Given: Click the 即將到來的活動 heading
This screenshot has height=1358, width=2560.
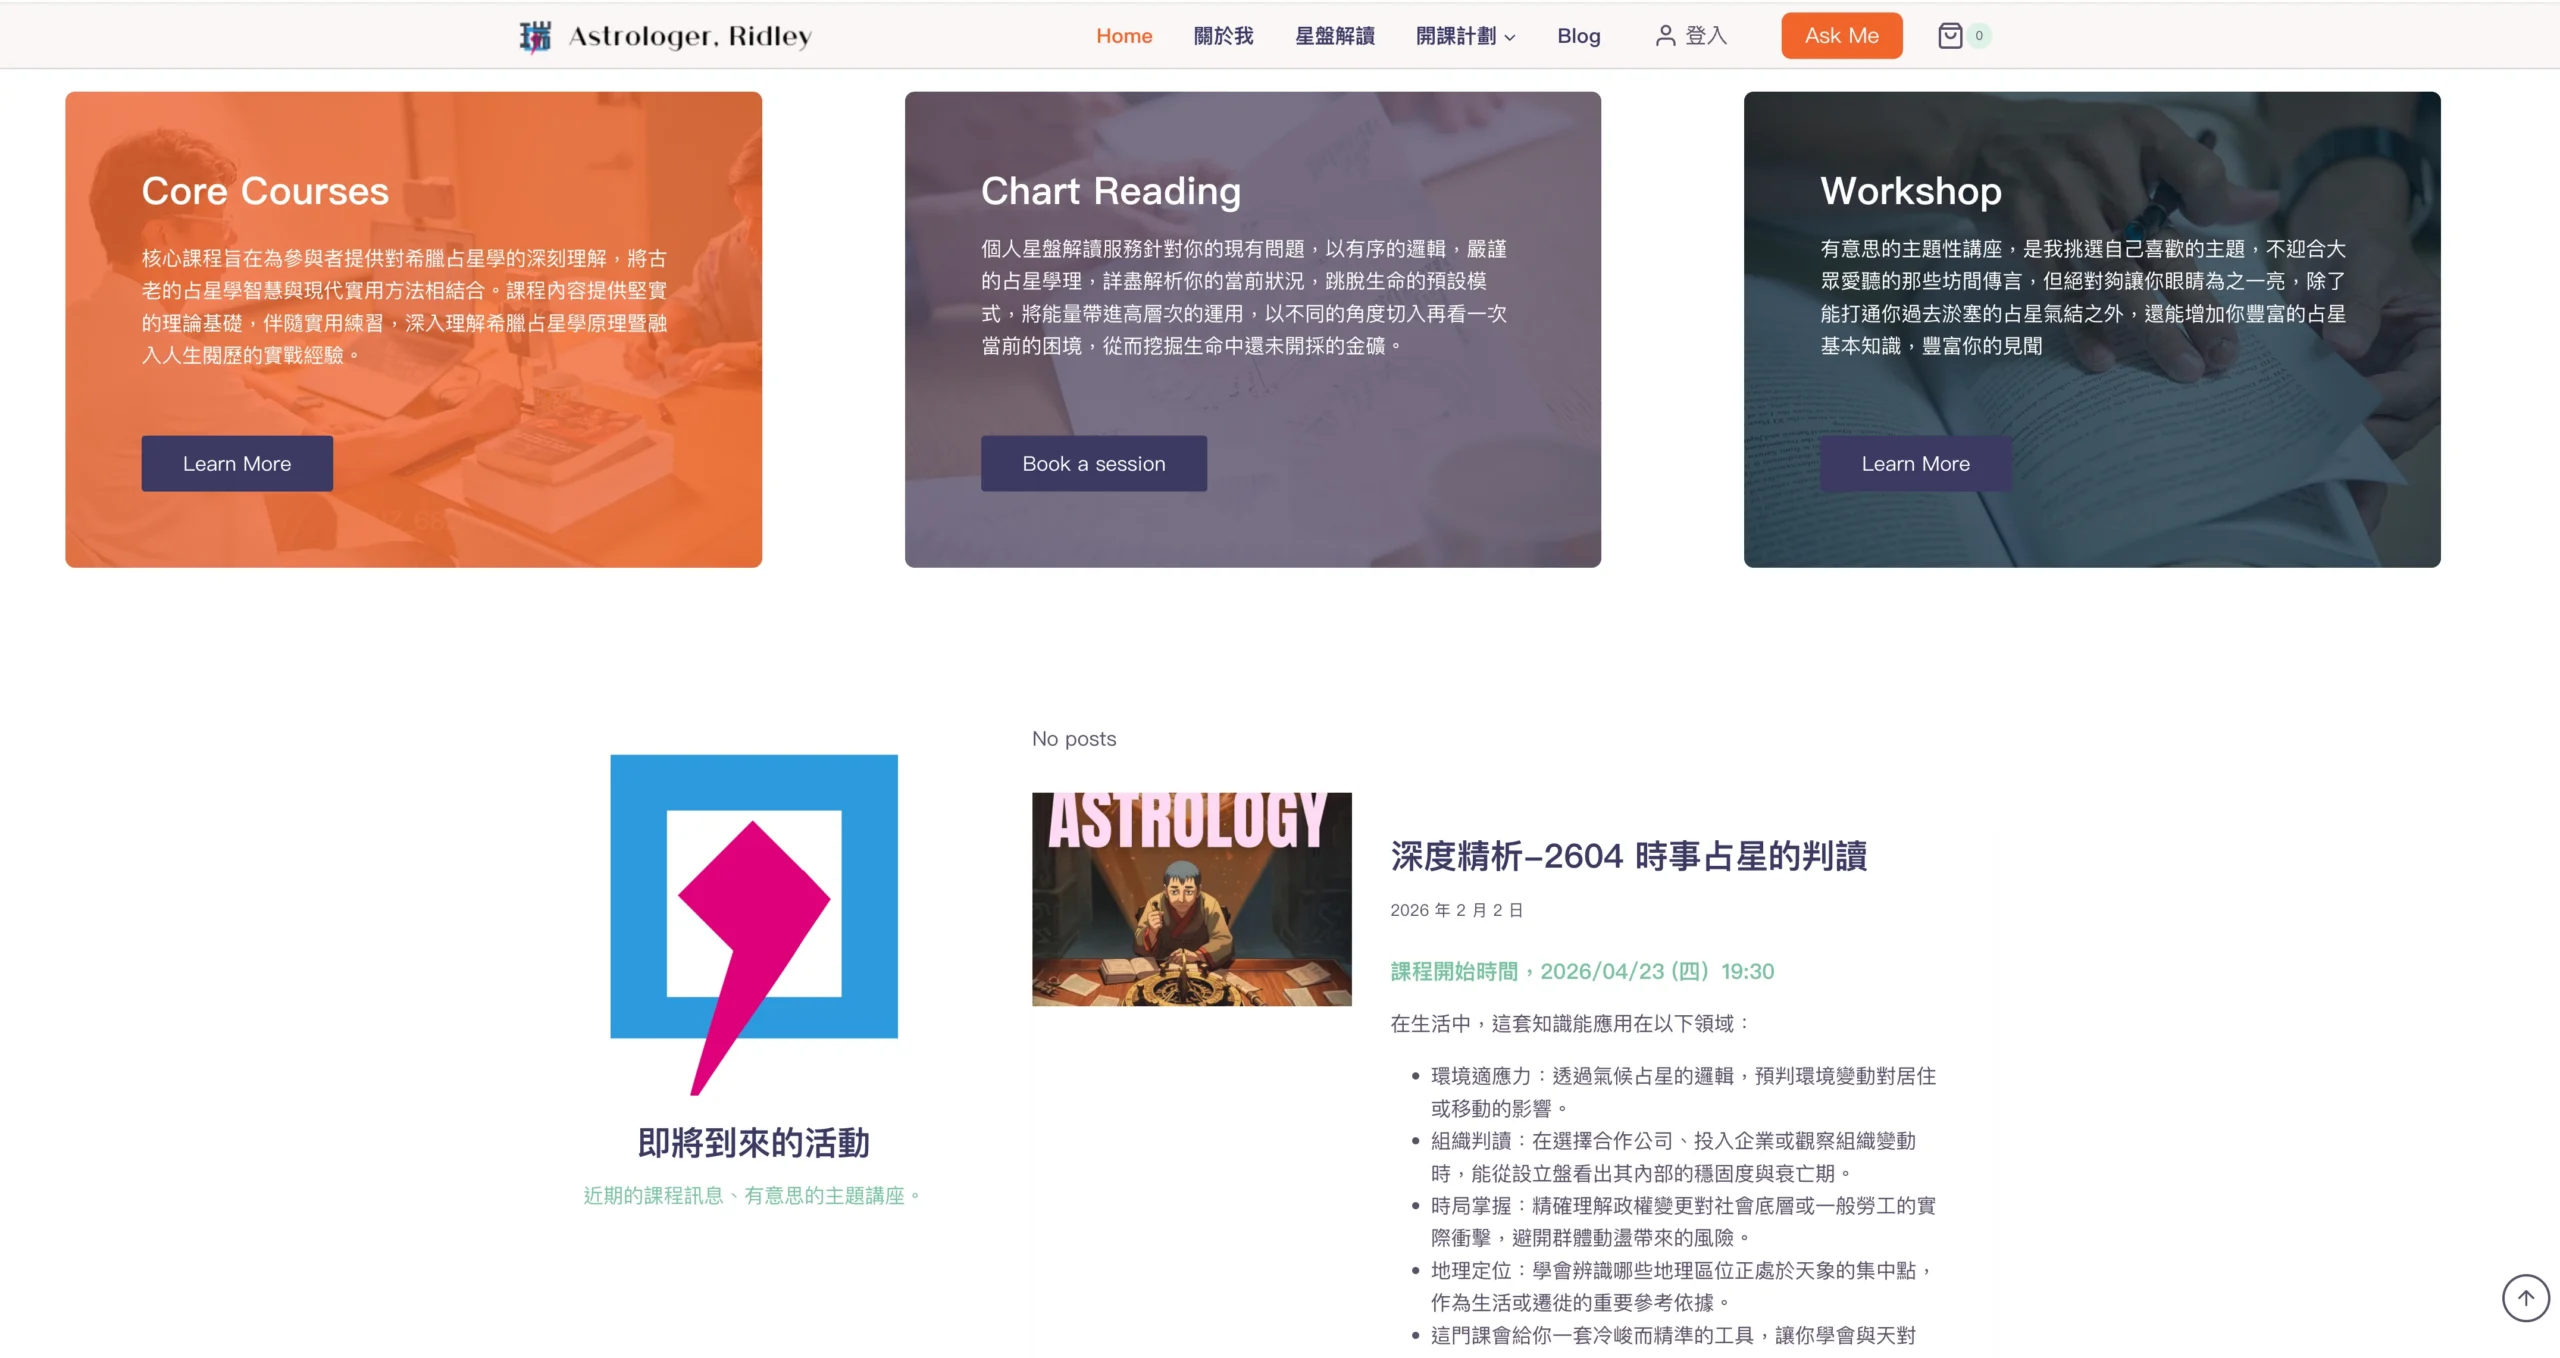Looking at the screenshot, I should (753, 1142).
